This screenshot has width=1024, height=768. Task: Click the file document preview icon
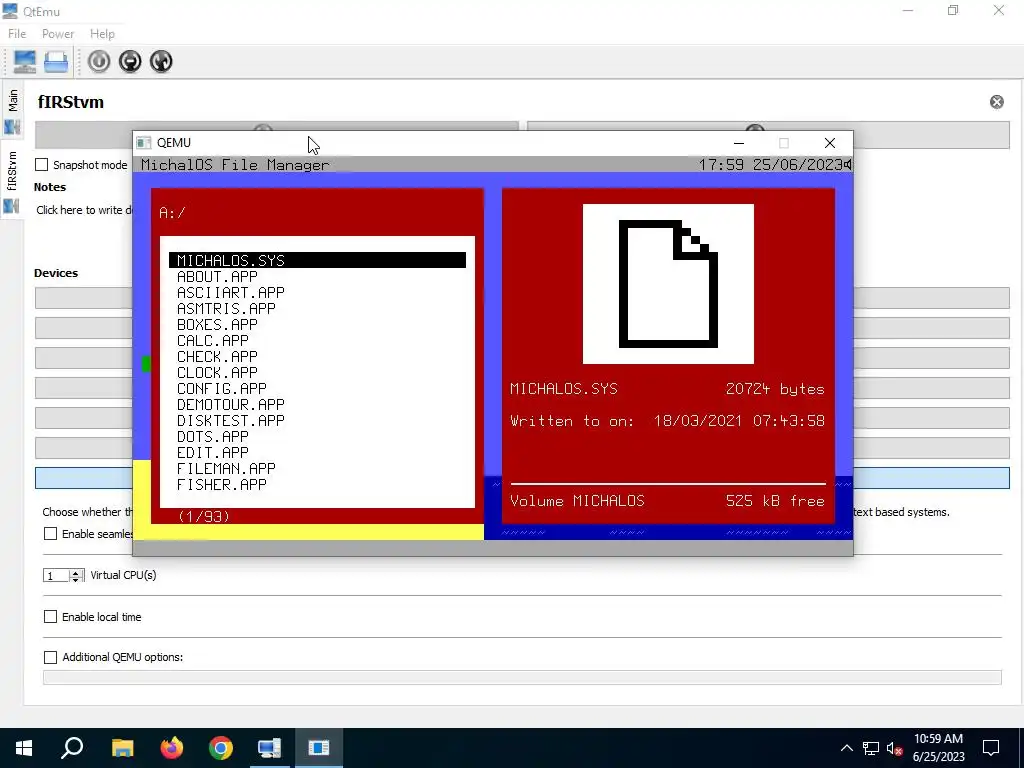point(668,283)
